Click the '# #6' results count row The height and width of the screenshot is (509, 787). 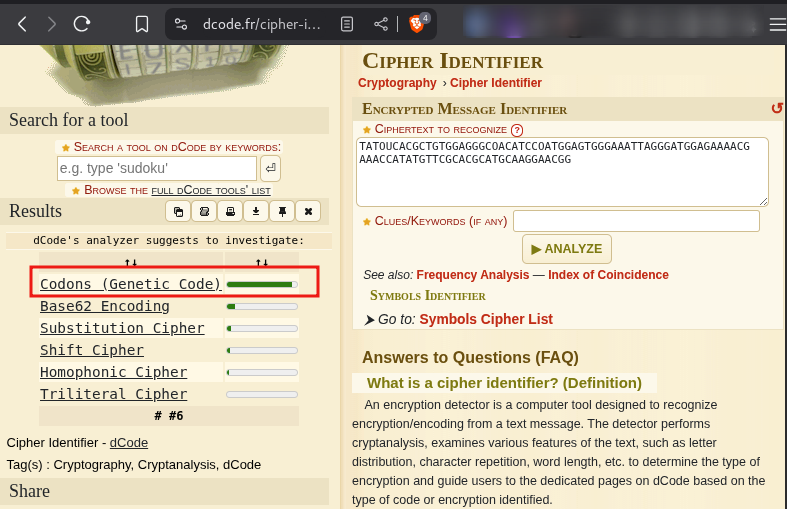coord(169,416)
